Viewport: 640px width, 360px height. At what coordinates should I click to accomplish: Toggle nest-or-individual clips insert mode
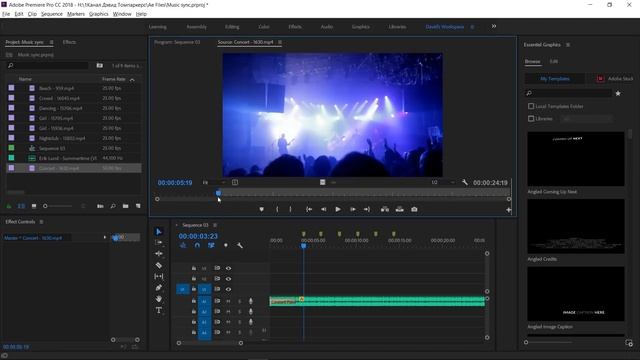[x=183, y=245]
